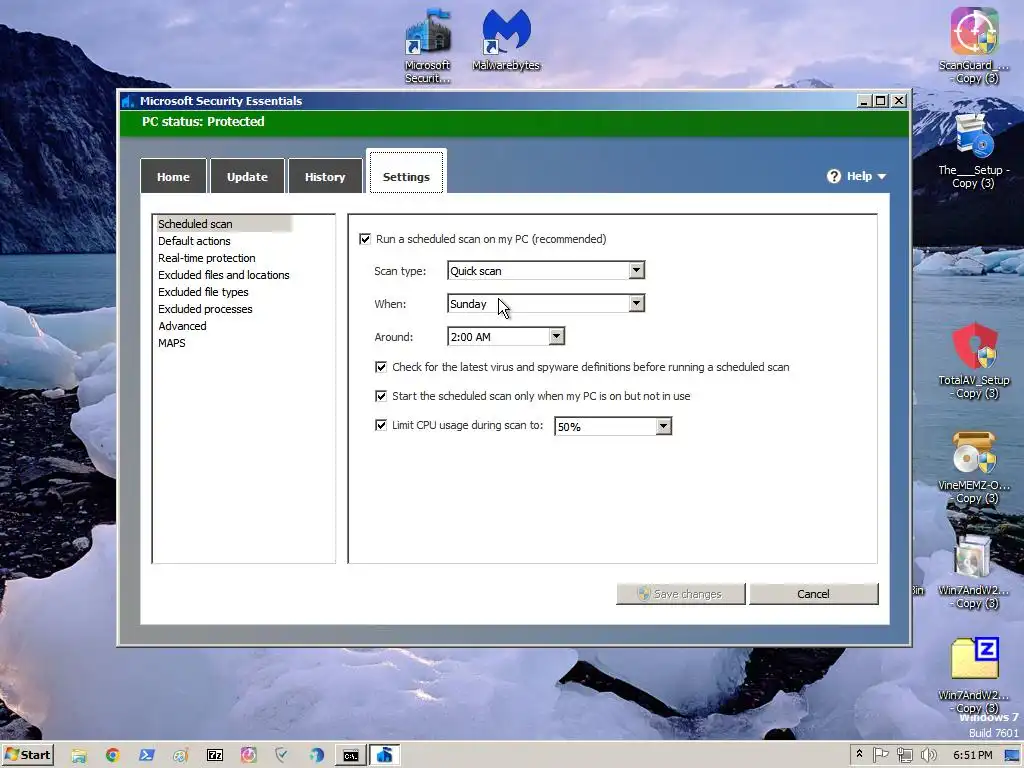1024x768 pixels.
Task: Select the TotalAV_Setup Copy (3) desktop icon
Action: click(974, 360)
